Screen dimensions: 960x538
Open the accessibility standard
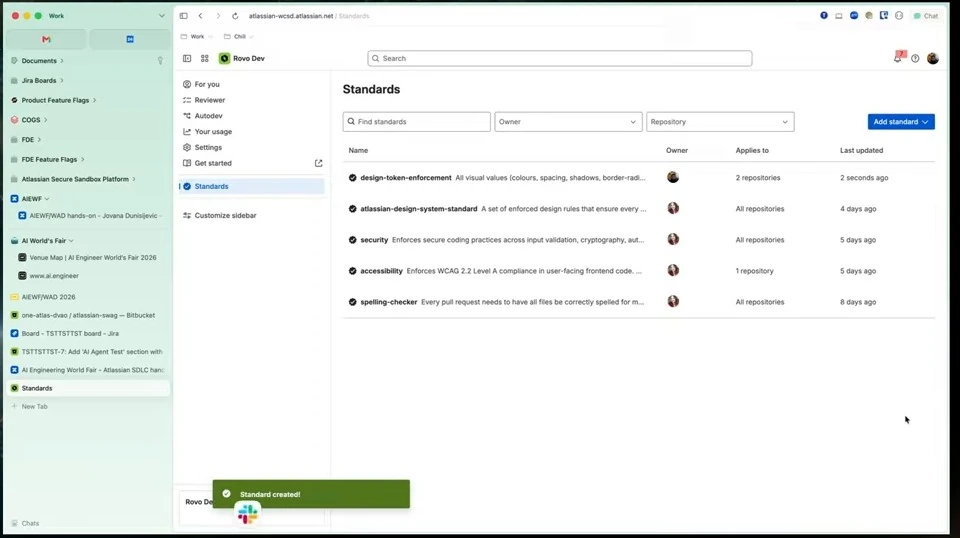[381, 271]
